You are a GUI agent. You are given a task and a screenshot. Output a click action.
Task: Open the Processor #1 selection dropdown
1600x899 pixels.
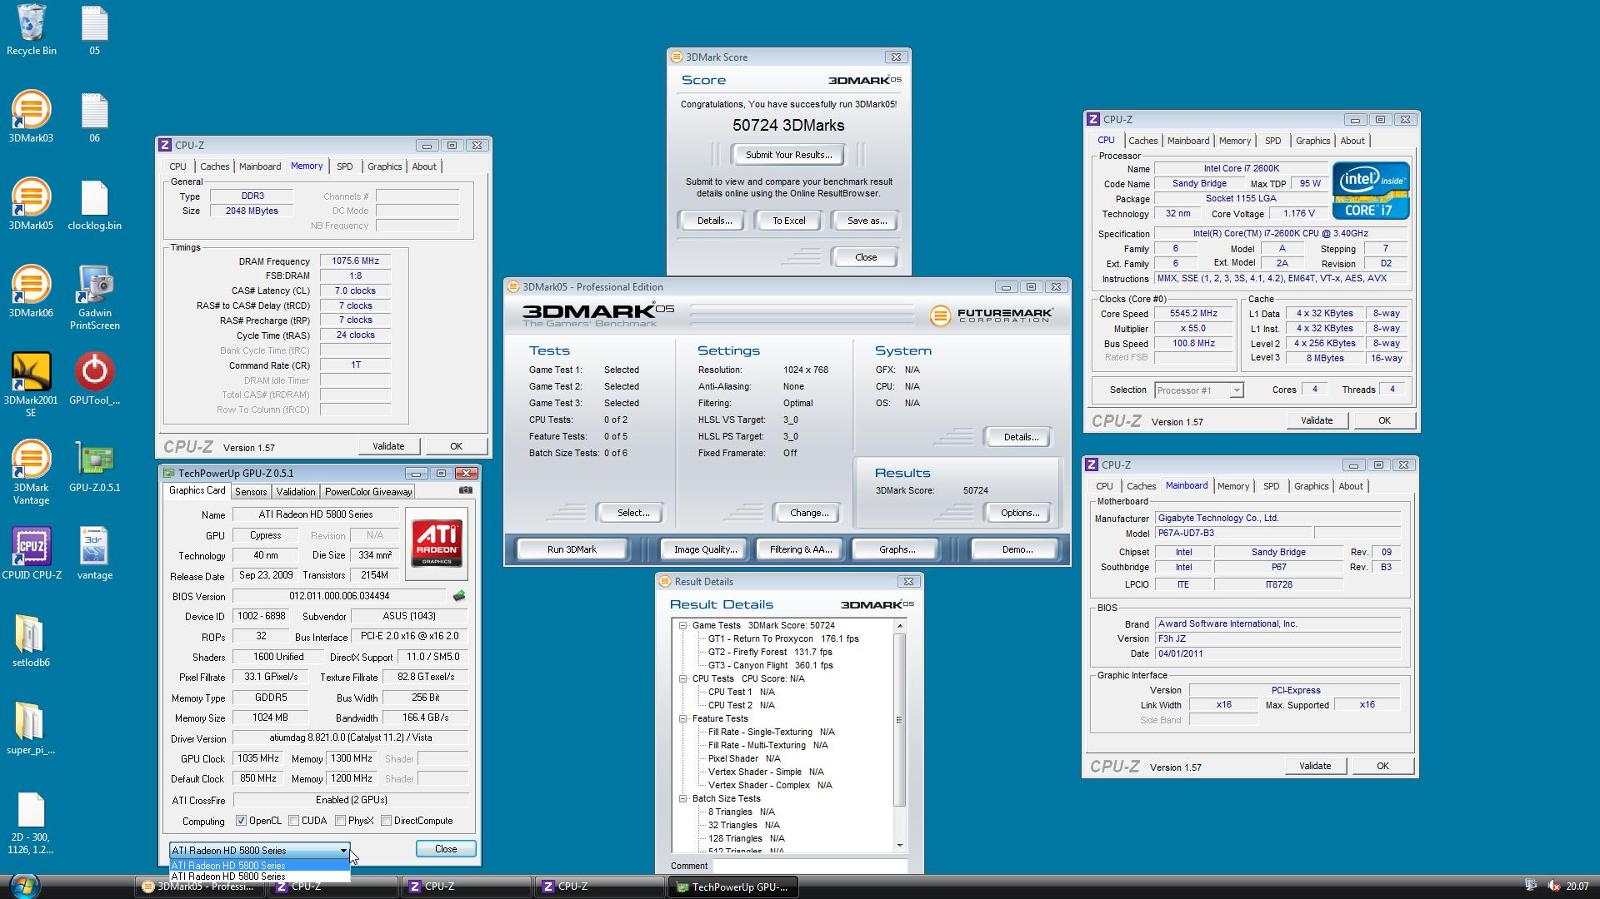(1199, 390)
